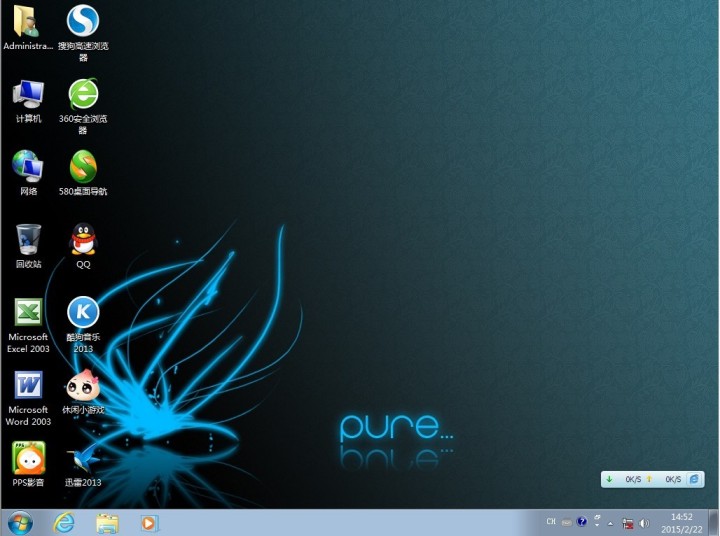Click the Windows Start orb button

(x=20, y=522)
